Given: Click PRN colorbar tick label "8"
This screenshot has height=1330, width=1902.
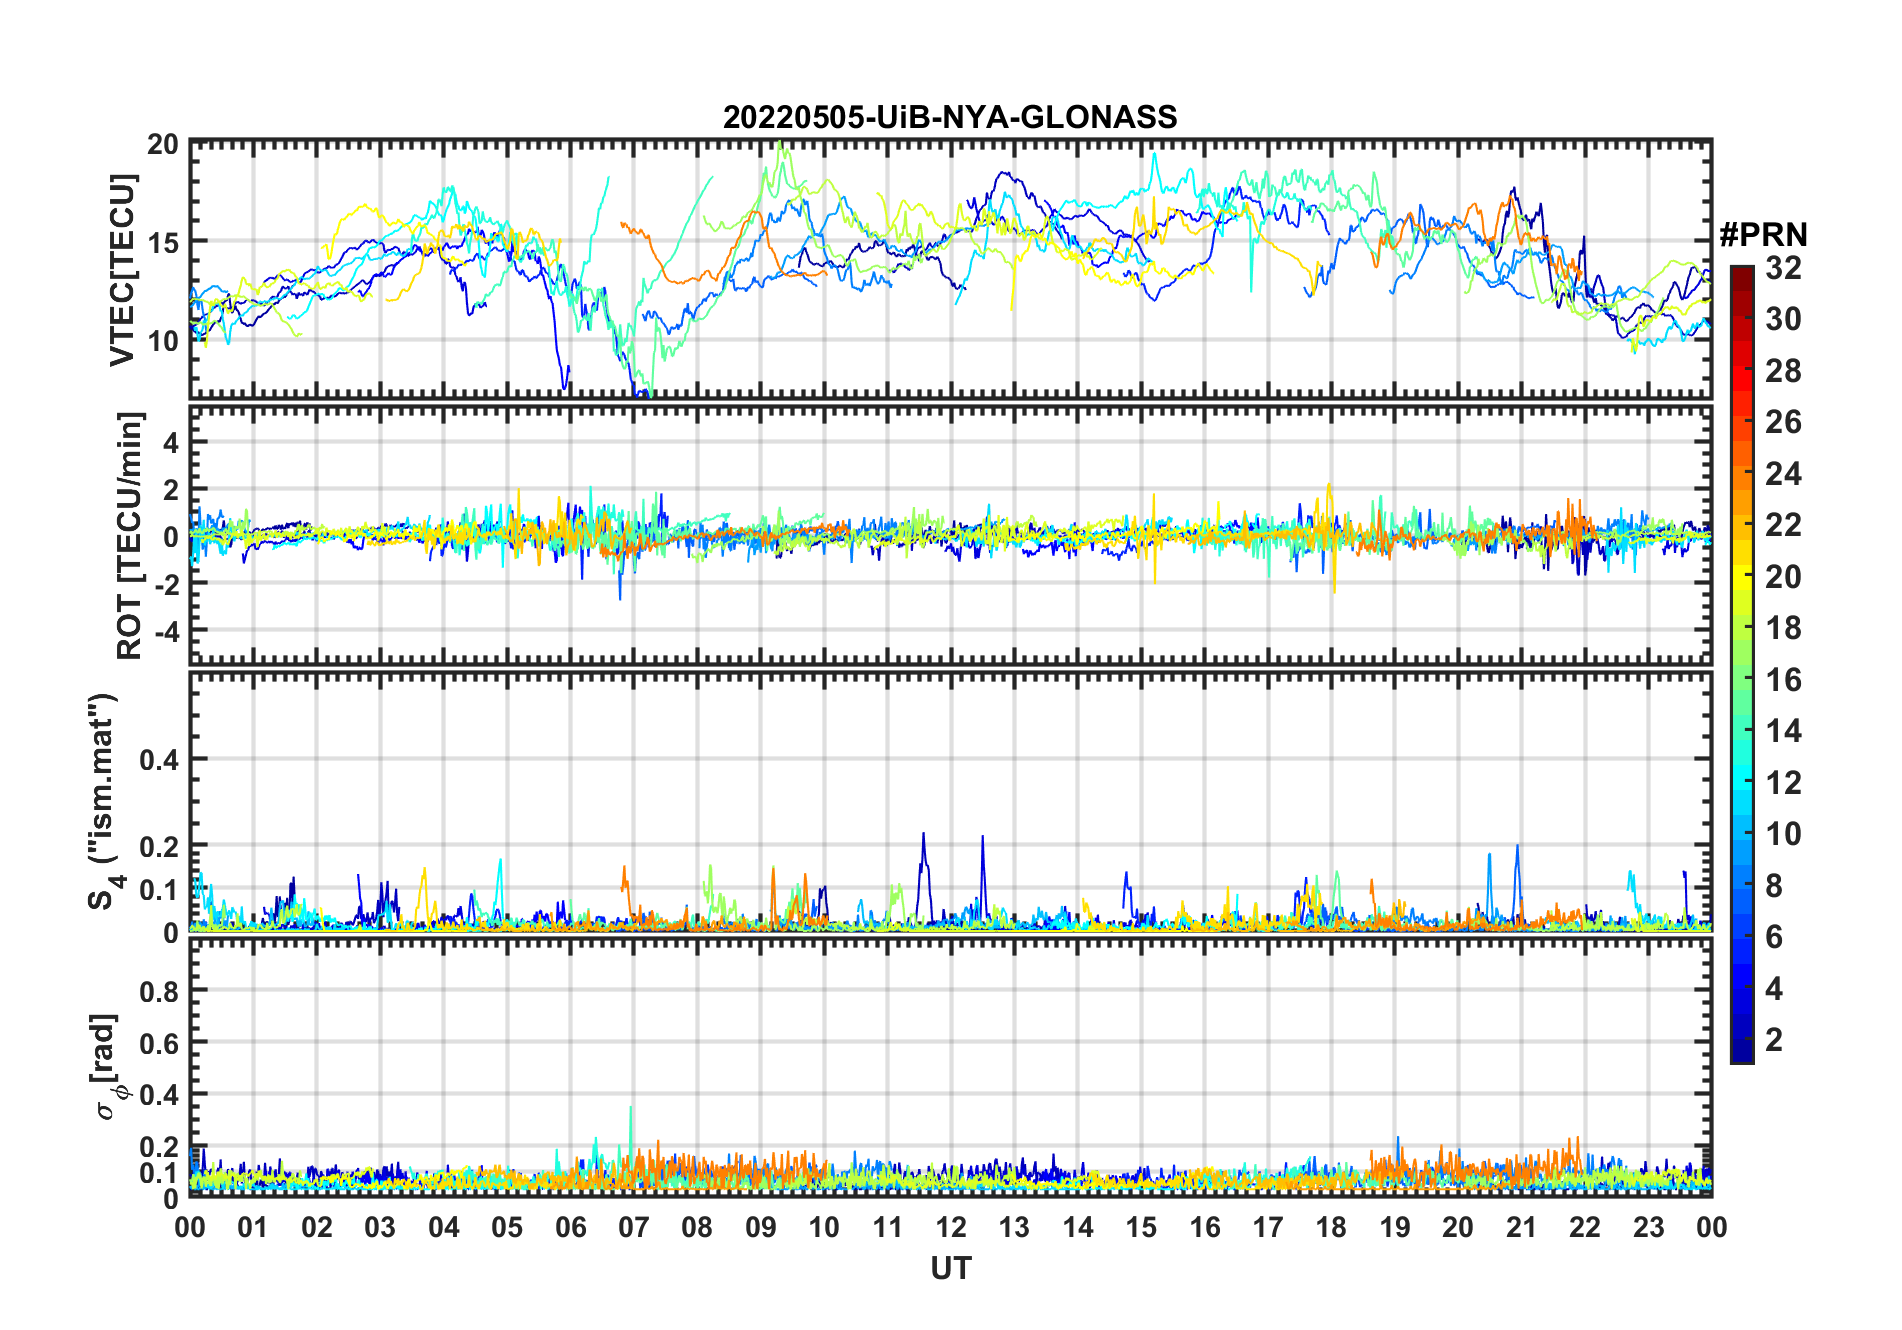Looking at the screenshot, I should (x=1774, y=886).
